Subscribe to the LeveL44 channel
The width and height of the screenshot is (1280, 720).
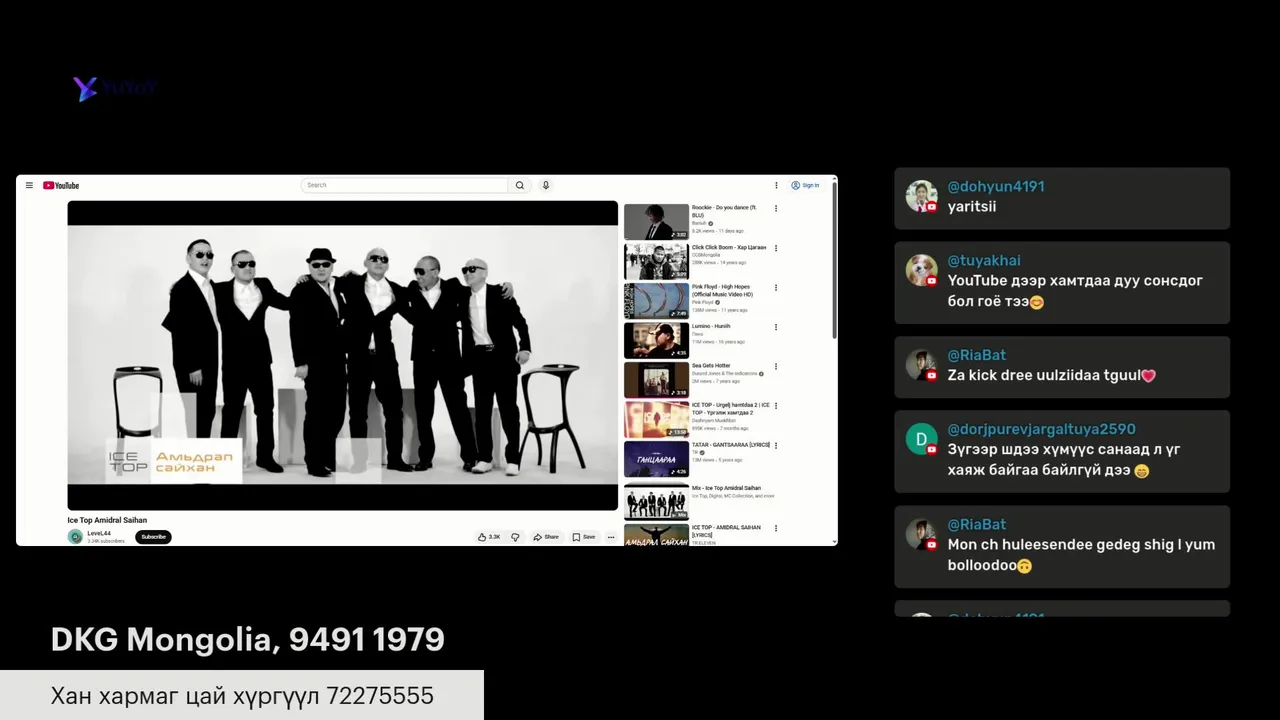click(153, 537)
